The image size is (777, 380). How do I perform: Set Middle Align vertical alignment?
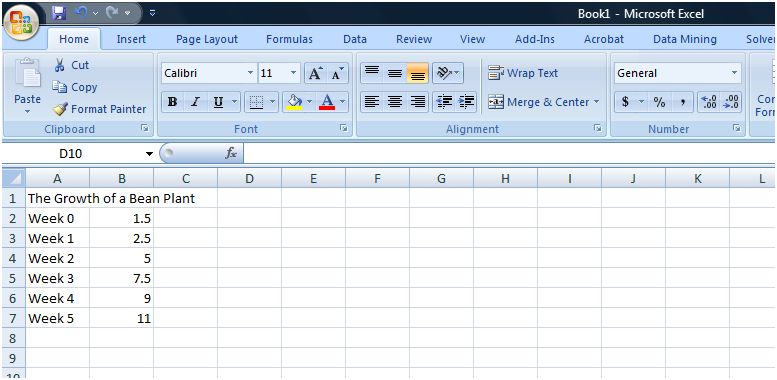(x=394, y=73)
